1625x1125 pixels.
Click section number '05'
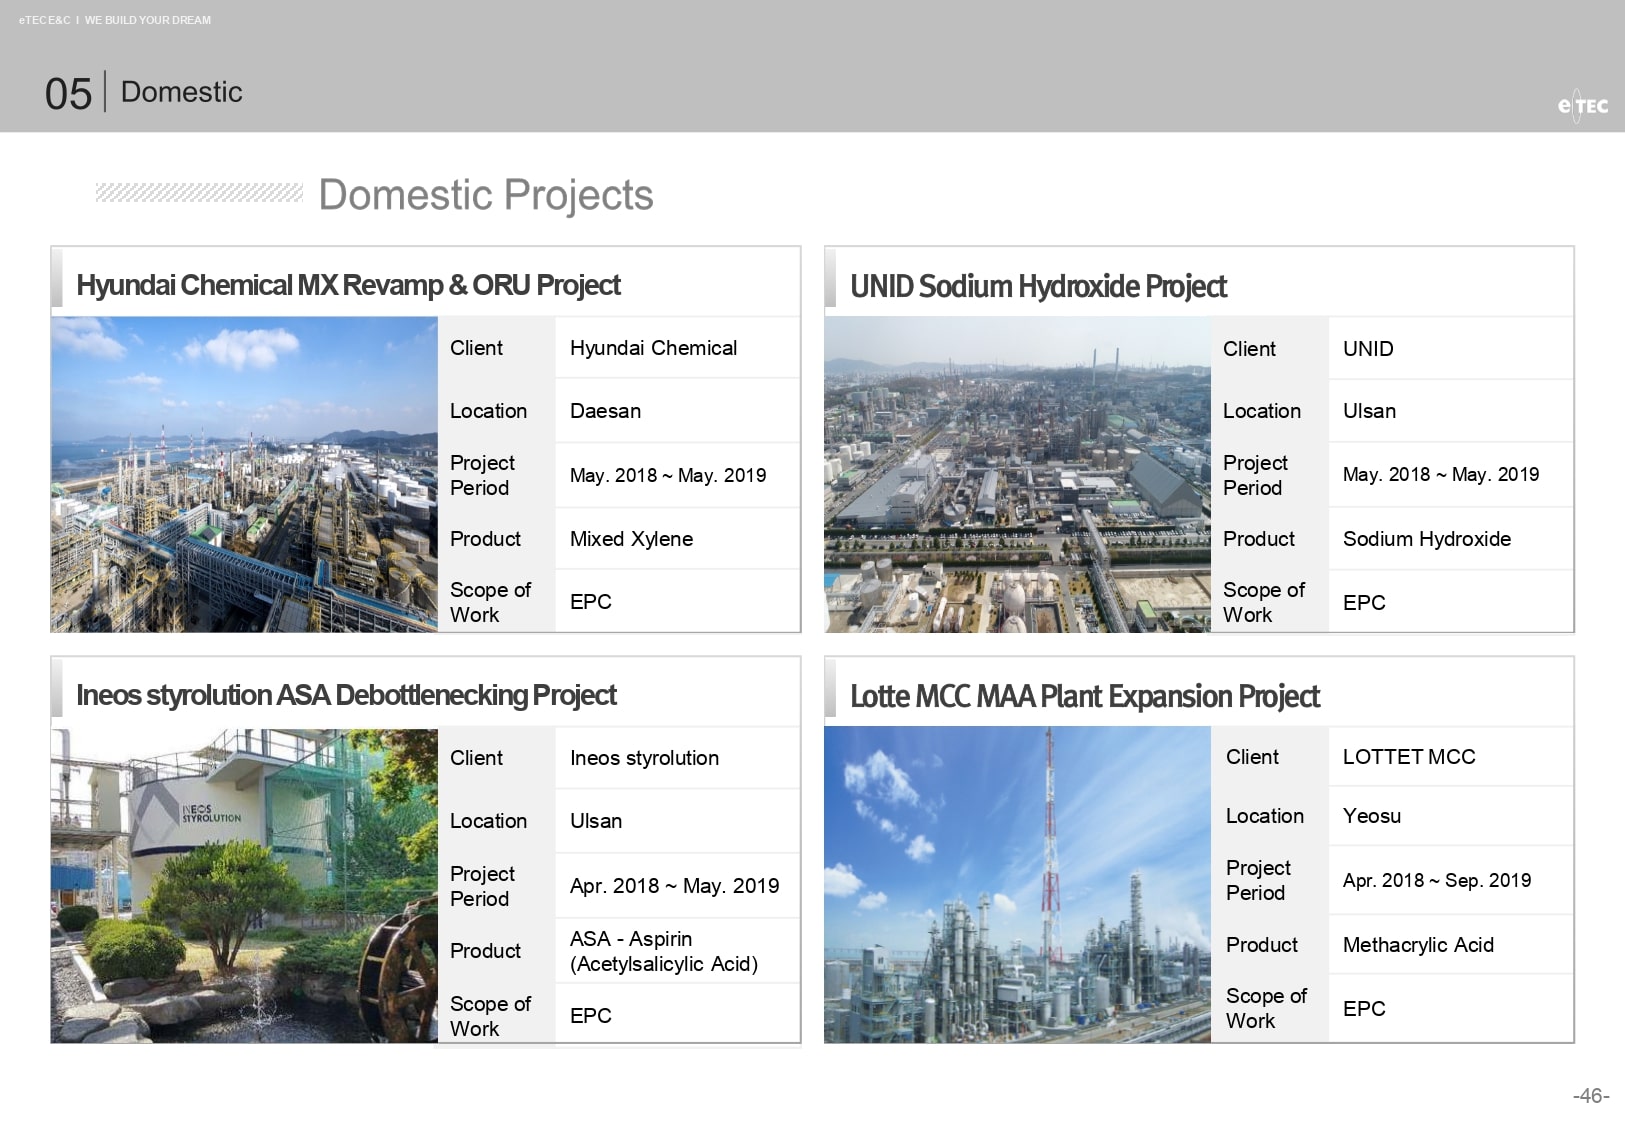pyautogui.click(x=68, y=94)
